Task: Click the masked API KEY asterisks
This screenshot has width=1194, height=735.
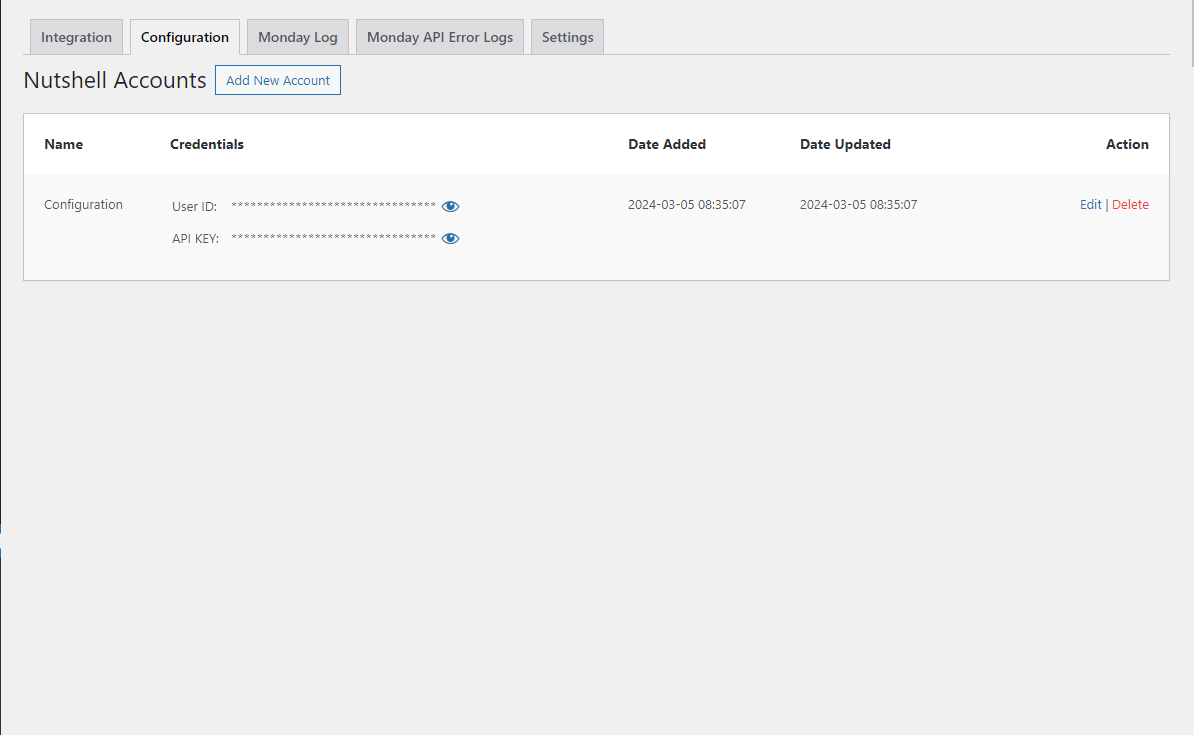Action: (x=334, y=238)
